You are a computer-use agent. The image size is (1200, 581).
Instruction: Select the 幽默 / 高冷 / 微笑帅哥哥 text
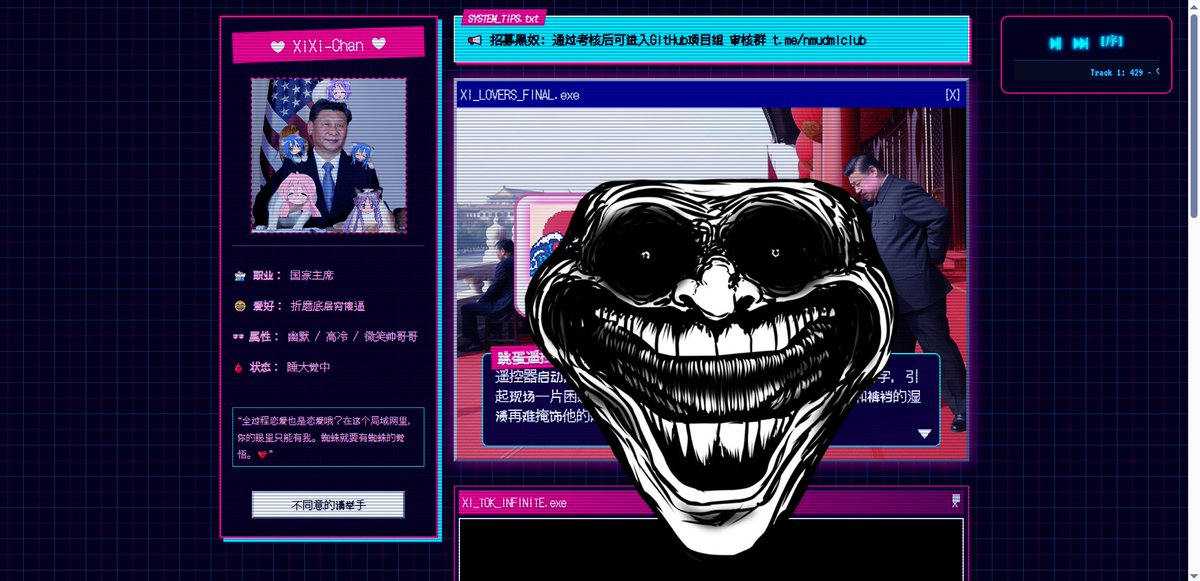coord(353,337)
